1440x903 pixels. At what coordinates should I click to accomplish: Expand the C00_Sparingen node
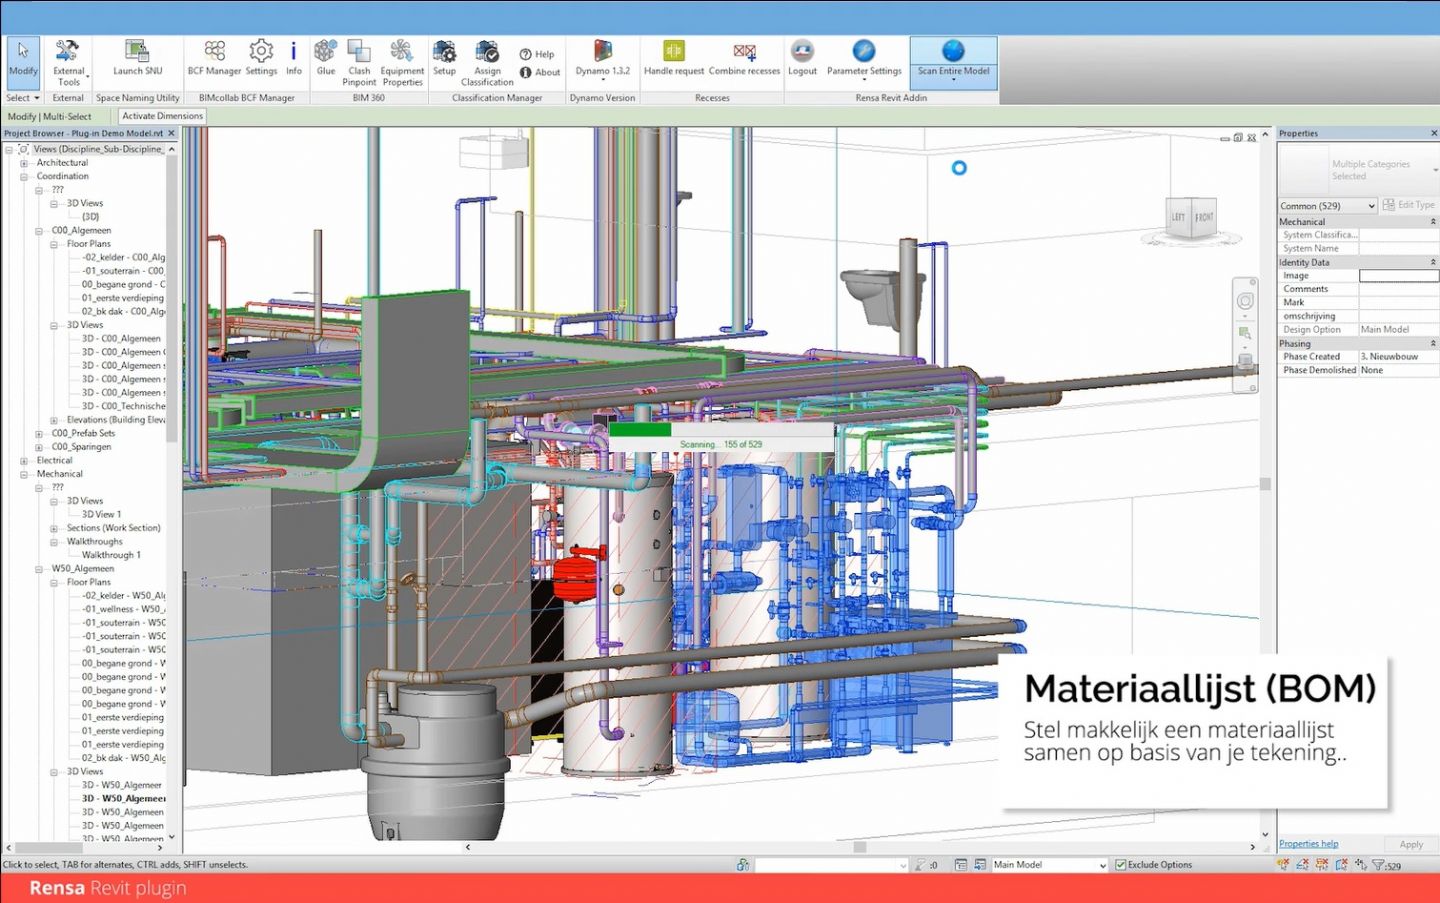point(39,448)
